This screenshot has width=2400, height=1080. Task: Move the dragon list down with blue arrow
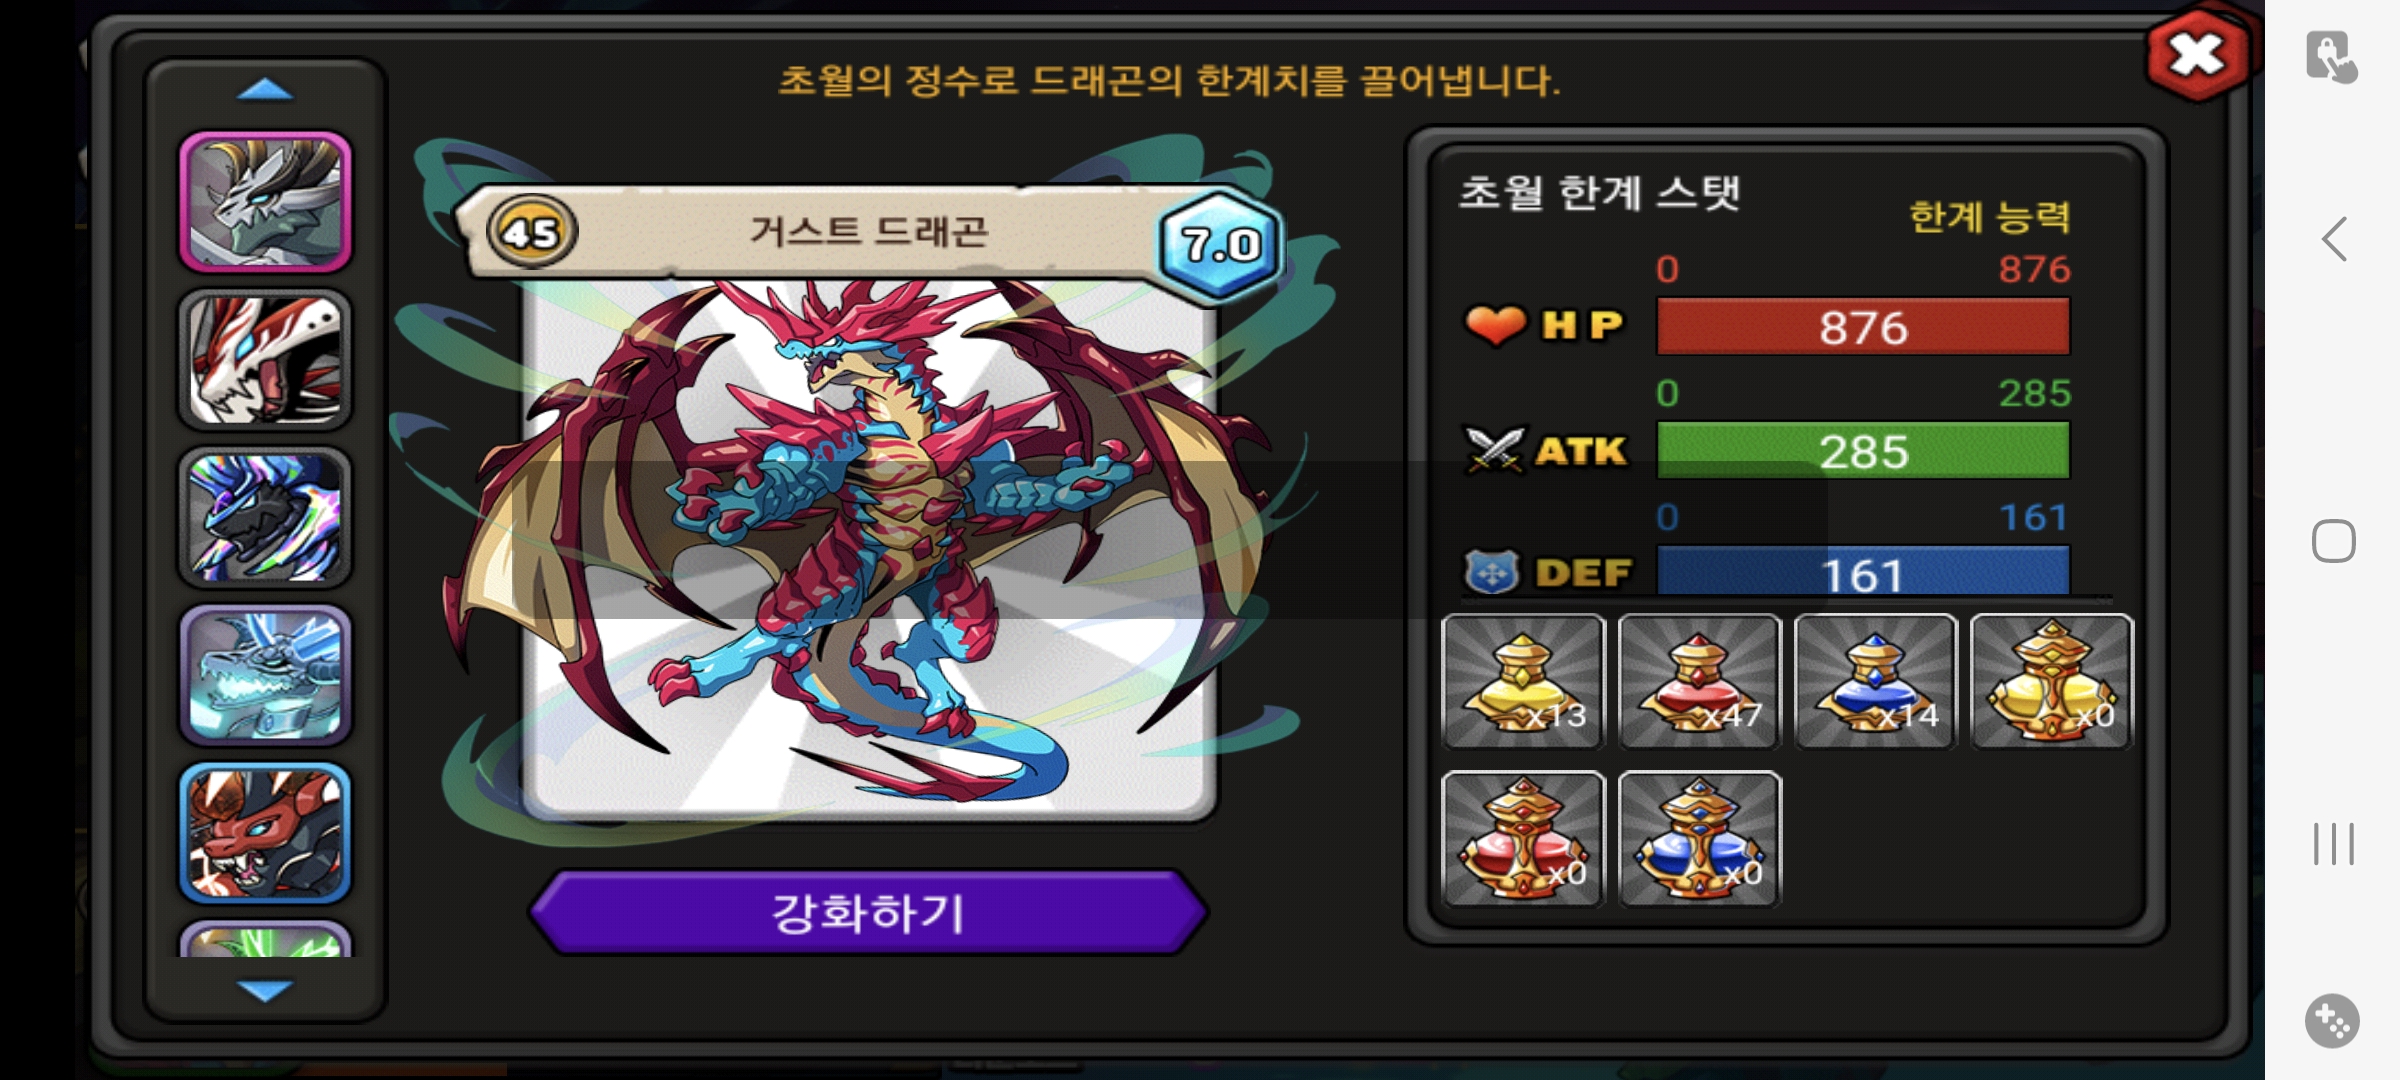[265, 990]
